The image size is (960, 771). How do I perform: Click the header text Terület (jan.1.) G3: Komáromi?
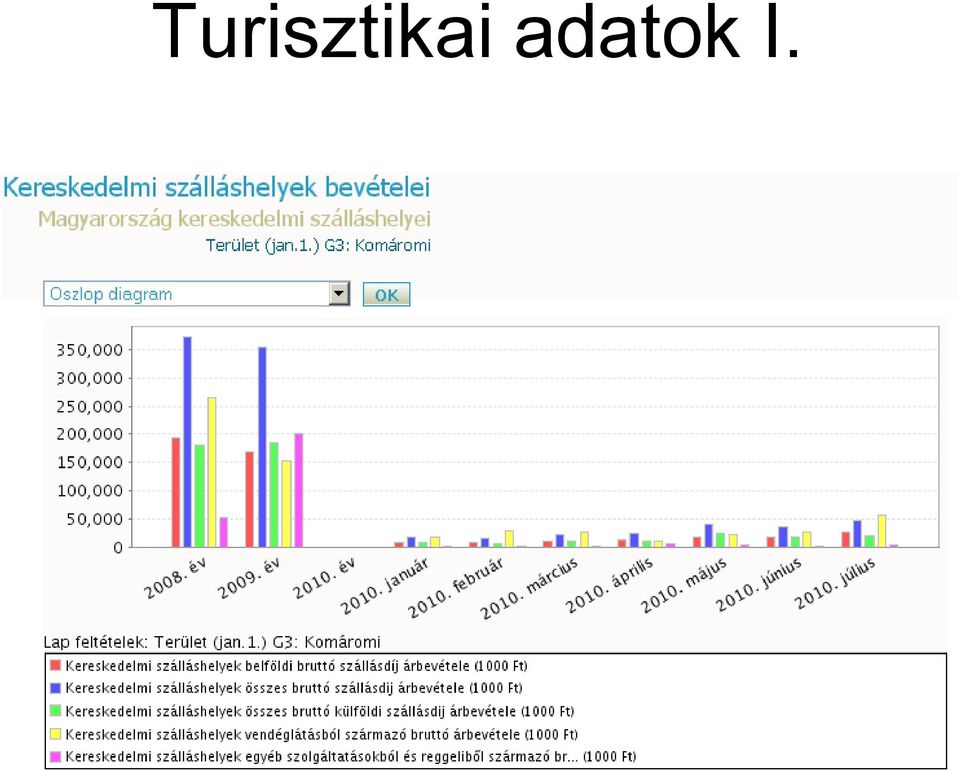[x=318, y=246]
